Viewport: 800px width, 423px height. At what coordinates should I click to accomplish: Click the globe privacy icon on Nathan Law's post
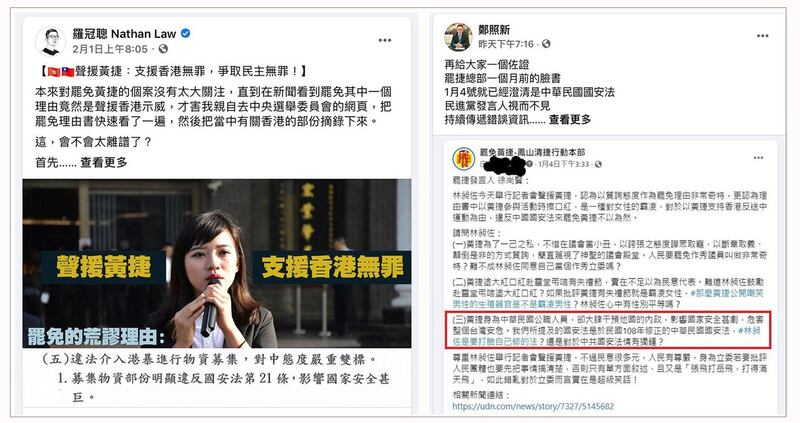coord(163,49)
